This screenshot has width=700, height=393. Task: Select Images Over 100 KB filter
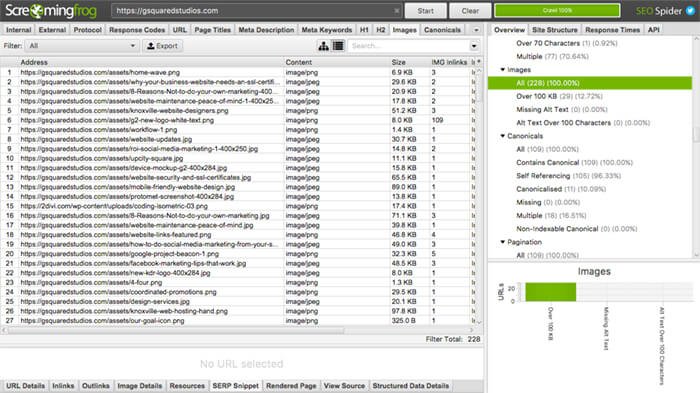559,96
